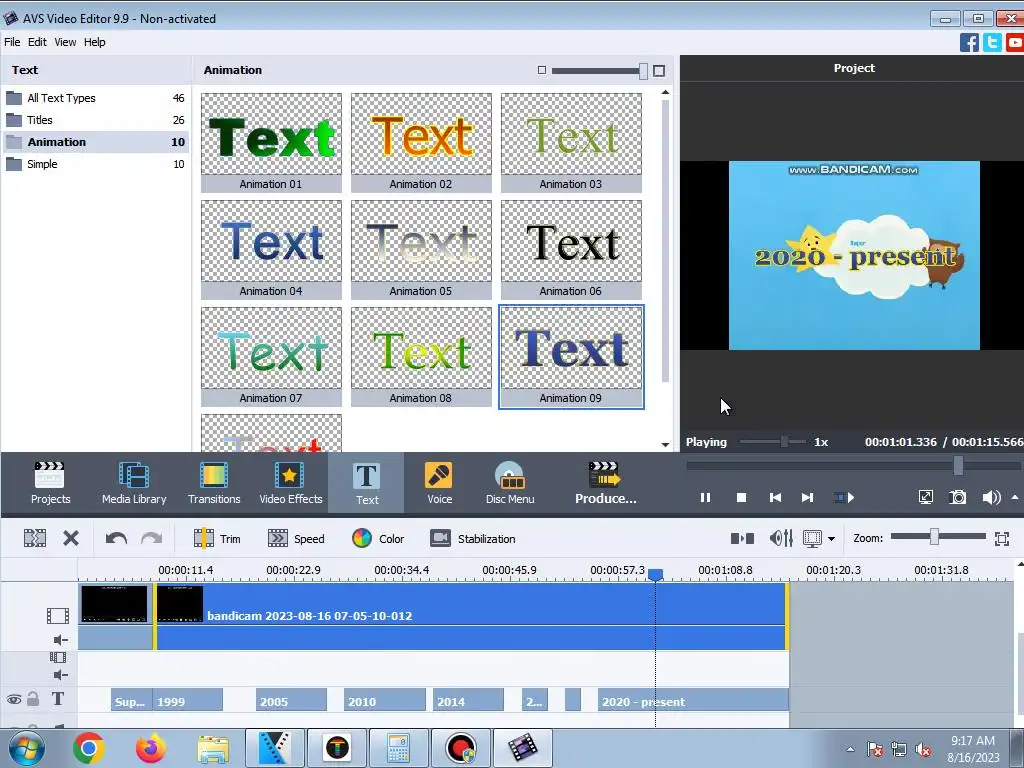
Task: Toggle the text track lock icon
Action: (x=33, y=699)
